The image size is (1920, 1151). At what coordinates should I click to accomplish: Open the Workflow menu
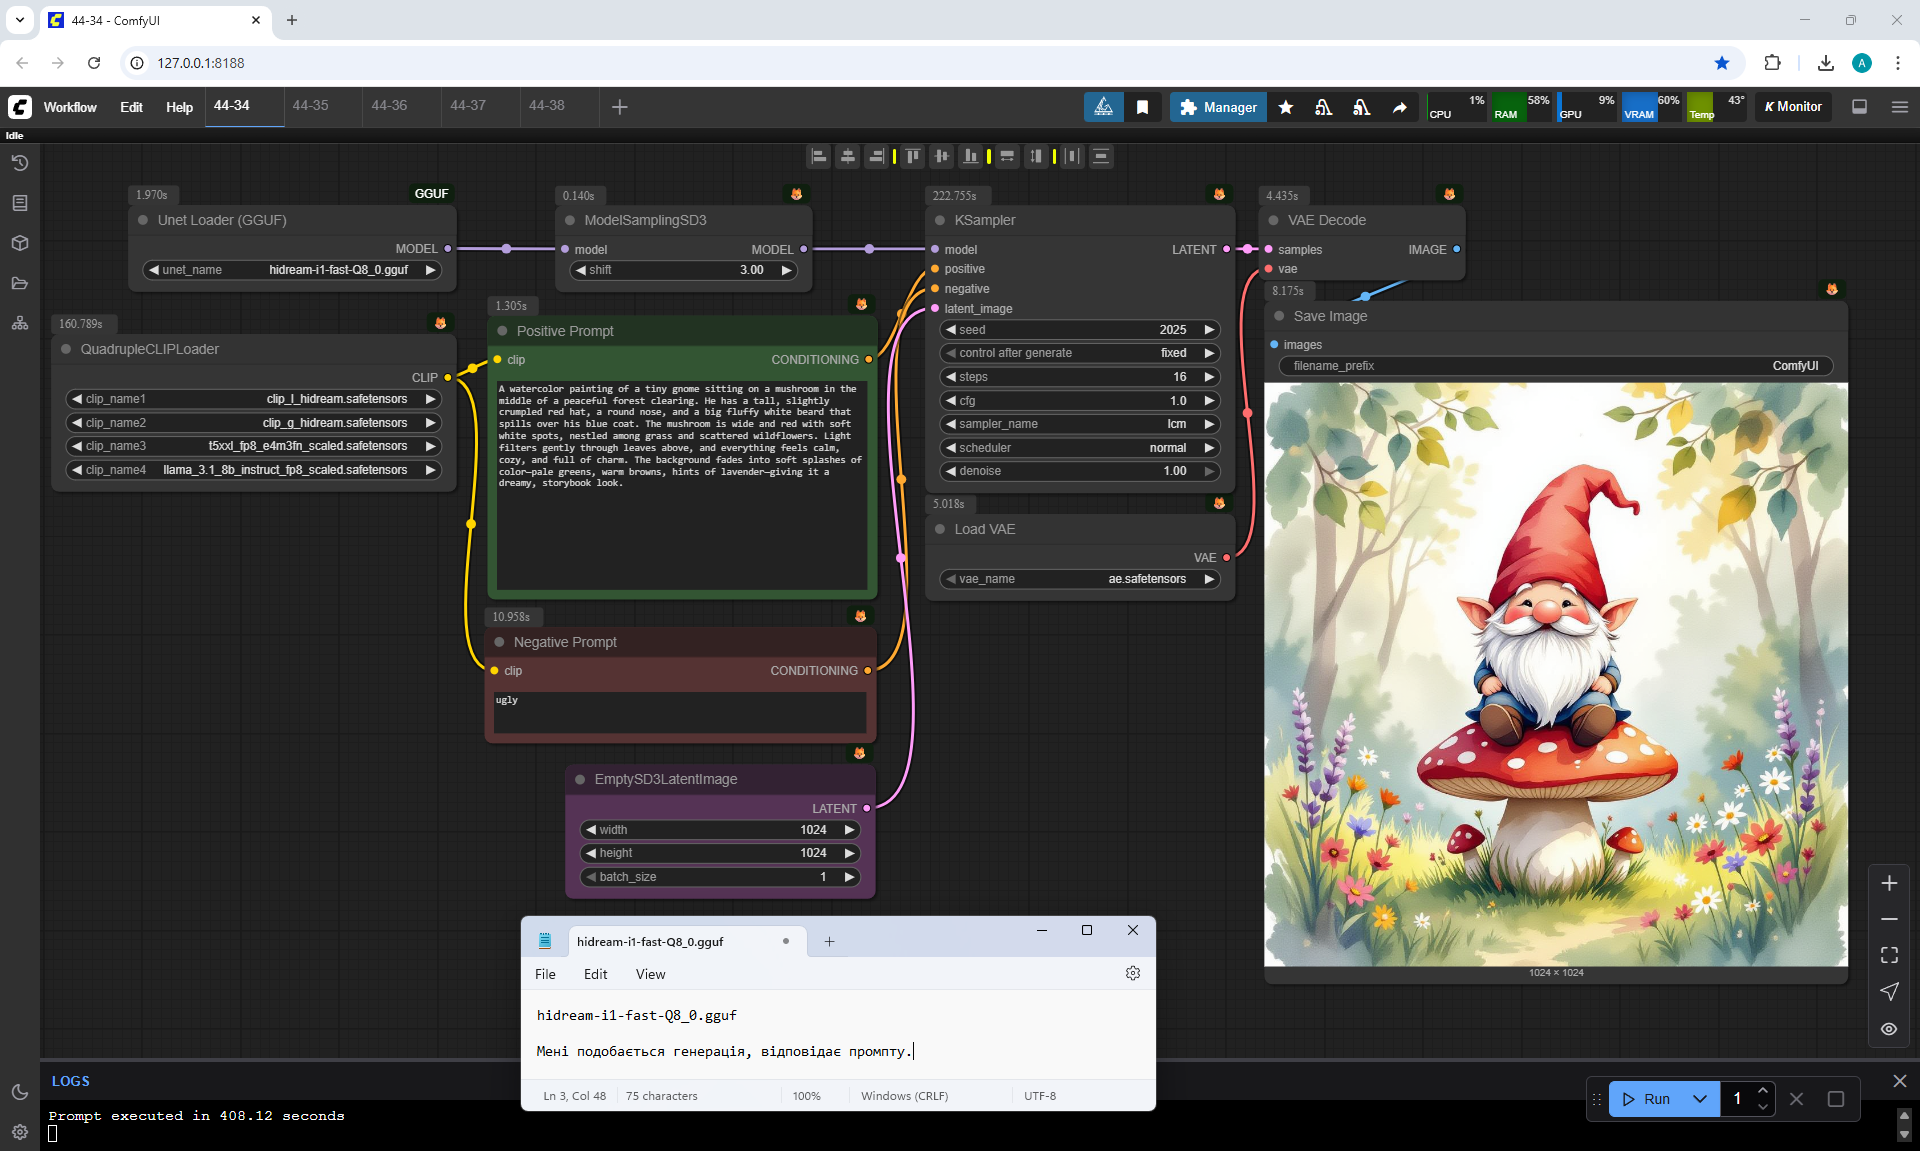(70, 107)
